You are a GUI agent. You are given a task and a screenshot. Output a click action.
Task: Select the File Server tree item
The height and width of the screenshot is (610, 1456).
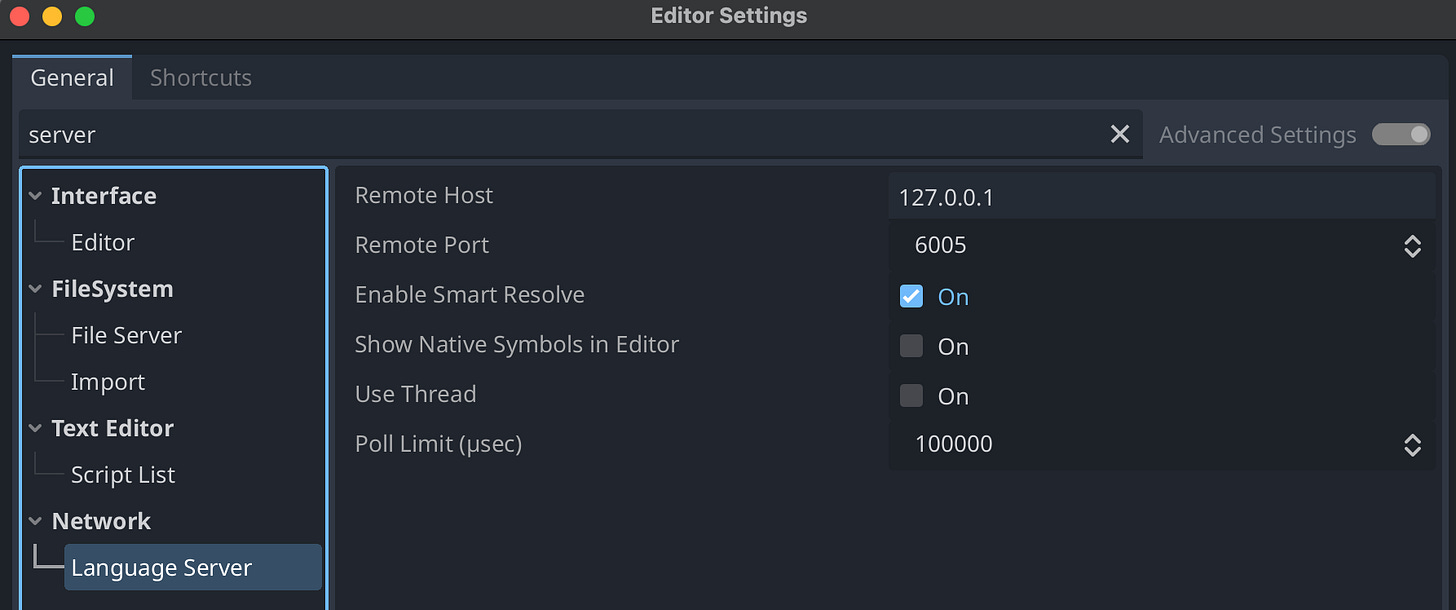[127, 335]
